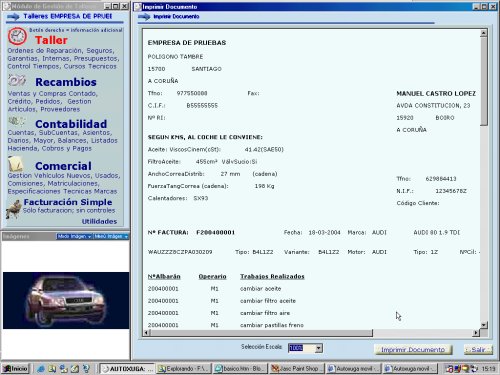Click invoice number F200400001

point(215,232)
